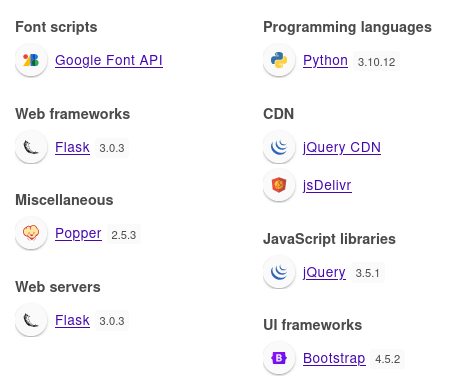Click the Web frameworks heading
Image resolution: width=469 pixels, height=388 pixels.
pos(73,114)
